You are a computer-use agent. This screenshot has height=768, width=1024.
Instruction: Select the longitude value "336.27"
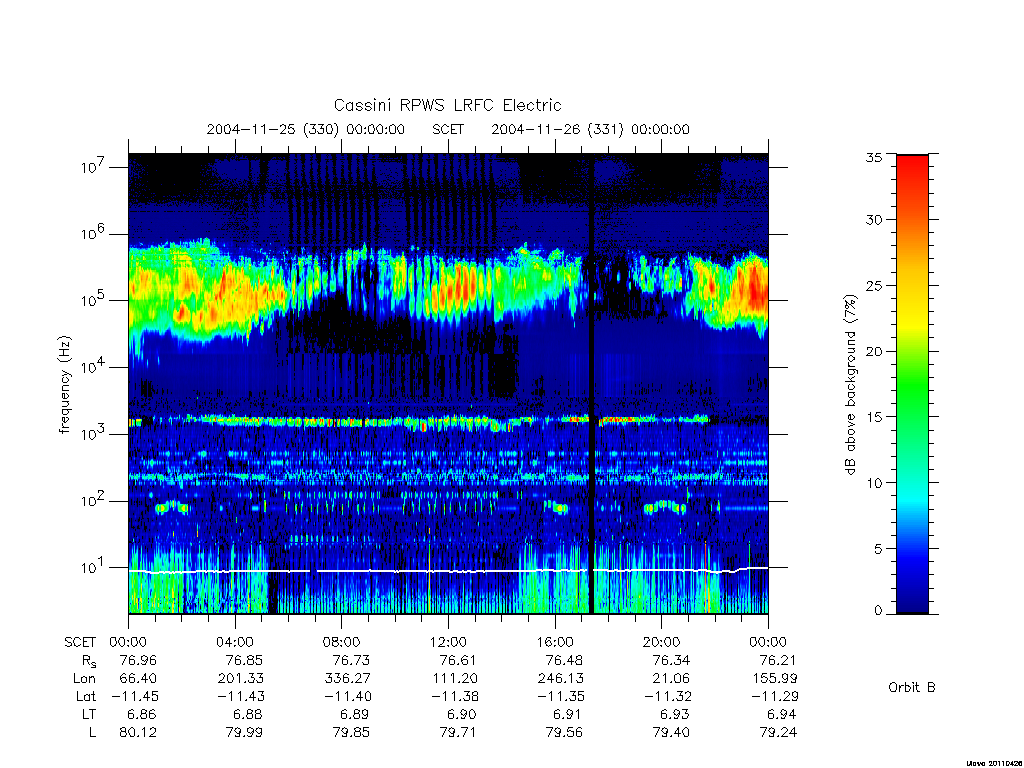(x=347, y=679)
